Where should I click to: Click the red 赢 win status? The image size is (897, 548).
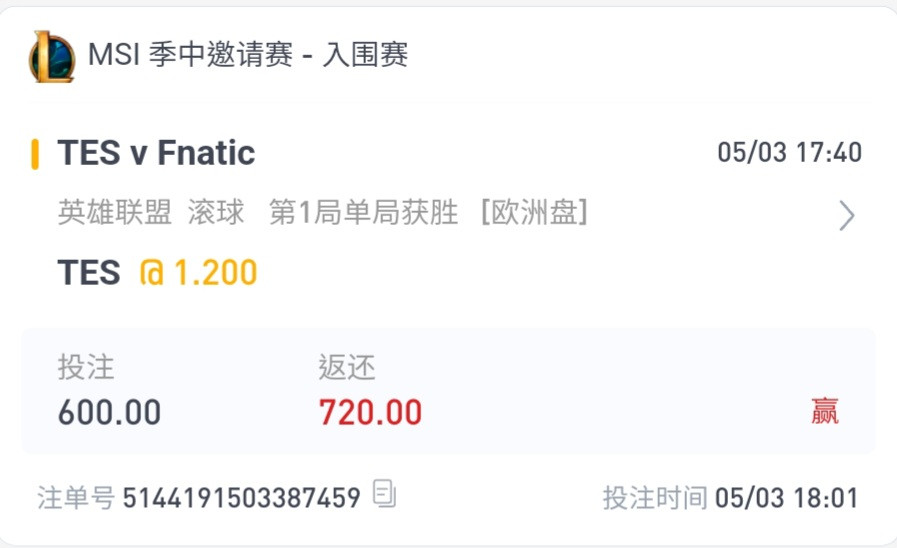click(824, 411)
